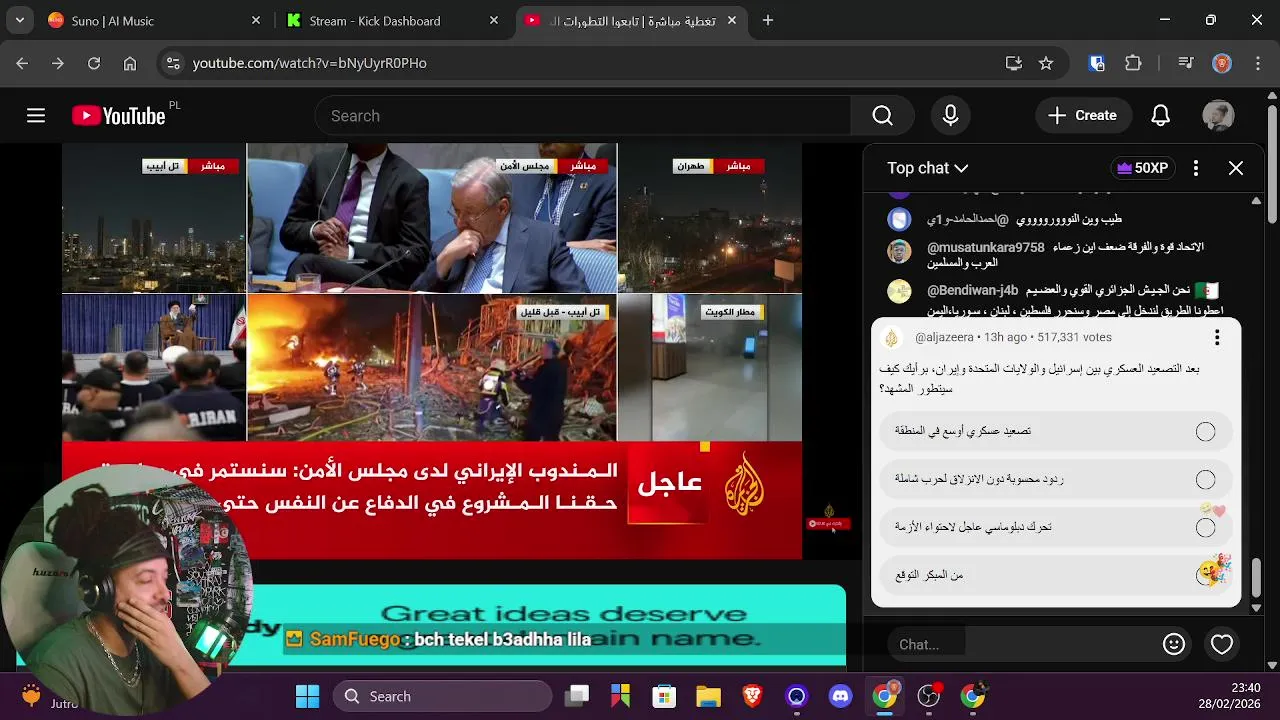Expand the Top chat dropdown

point(928,168)
